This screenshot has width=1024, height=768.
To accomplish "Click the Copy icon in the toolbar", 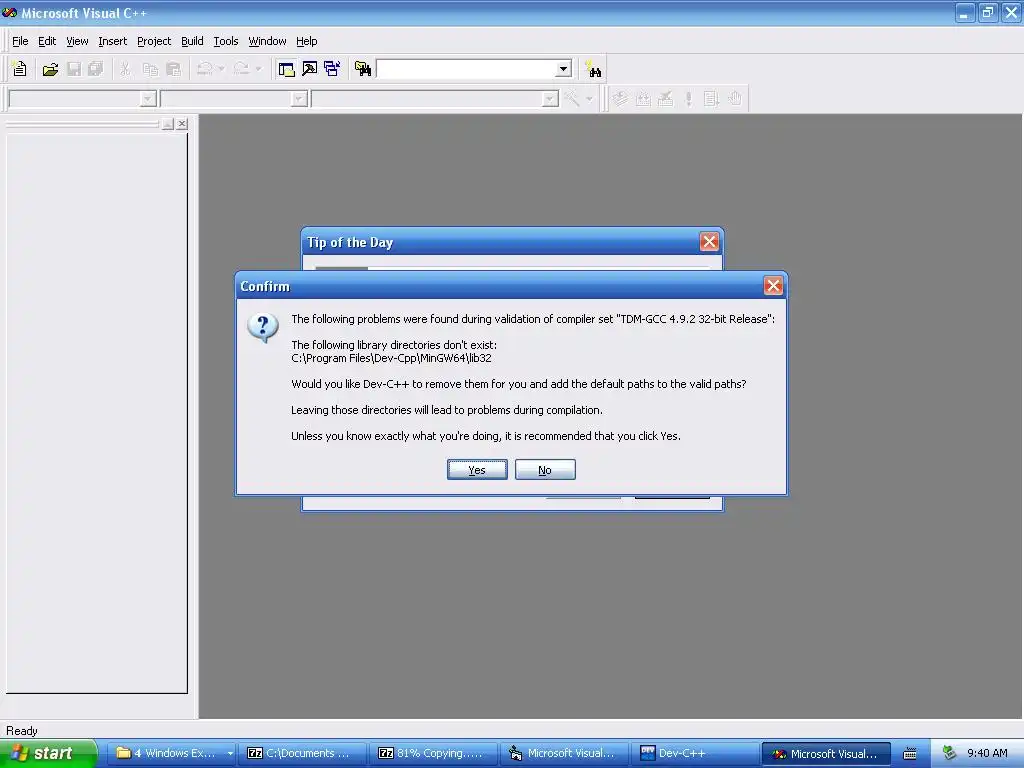I will coord(150,69).
